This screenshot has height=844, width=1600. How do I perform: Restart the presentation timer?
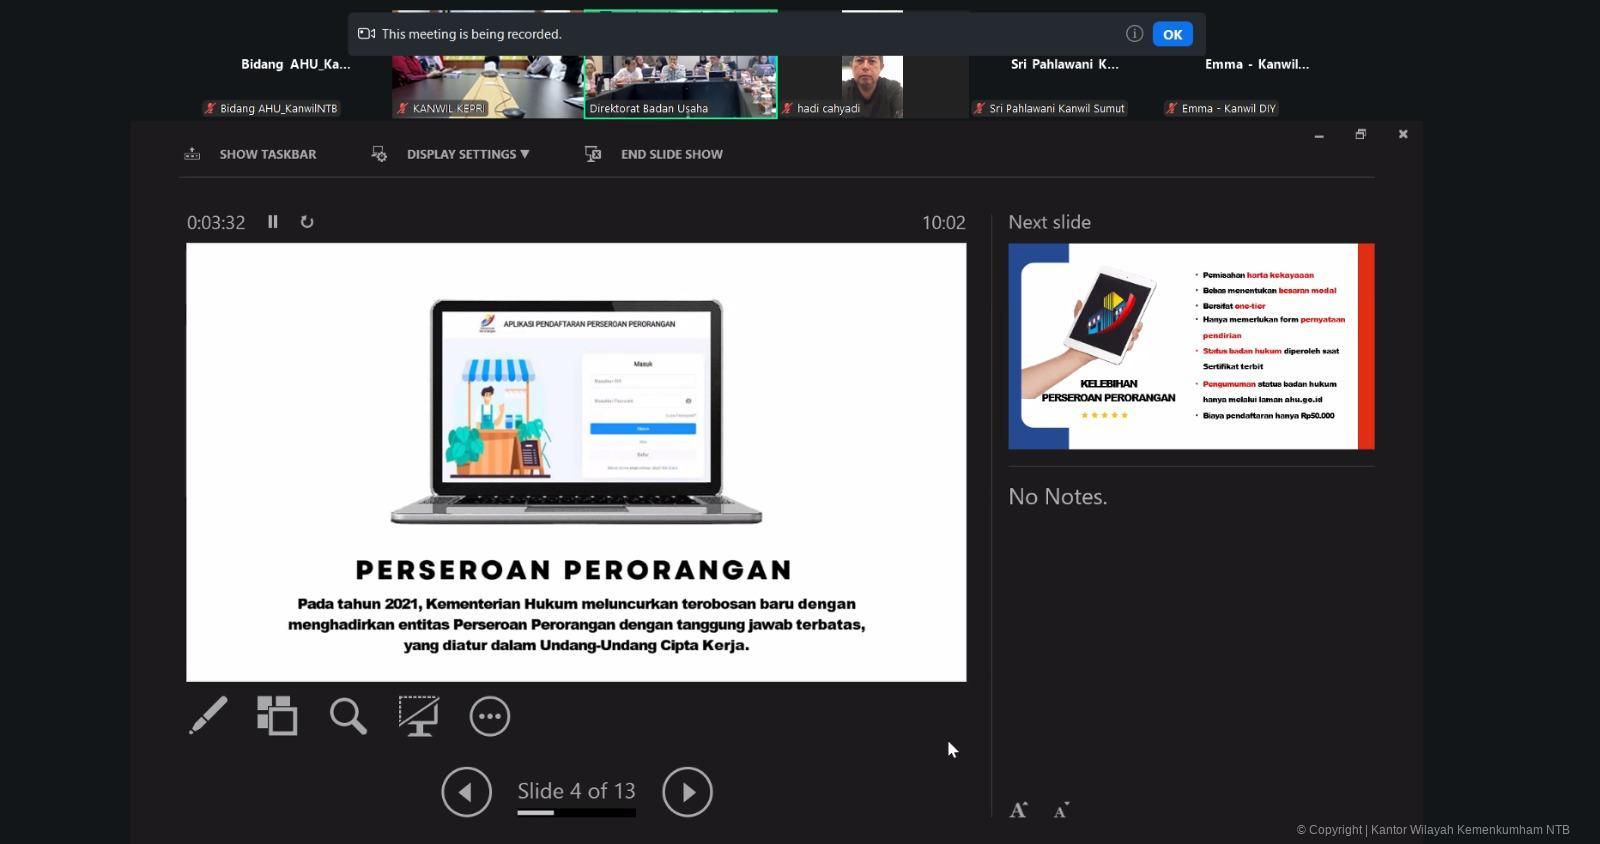click(307, 222)
